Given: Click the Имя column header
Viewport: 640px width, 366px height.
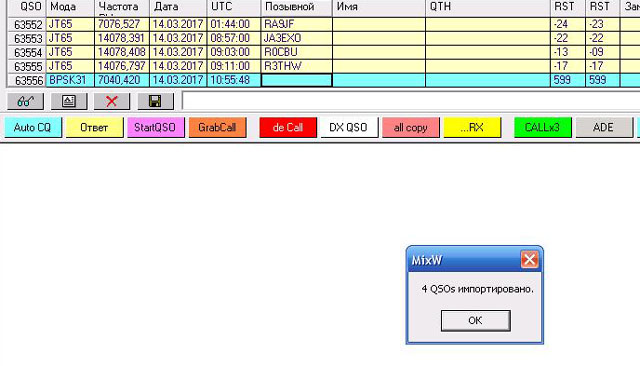Looking at the screenshot, I should pos(379,7).
